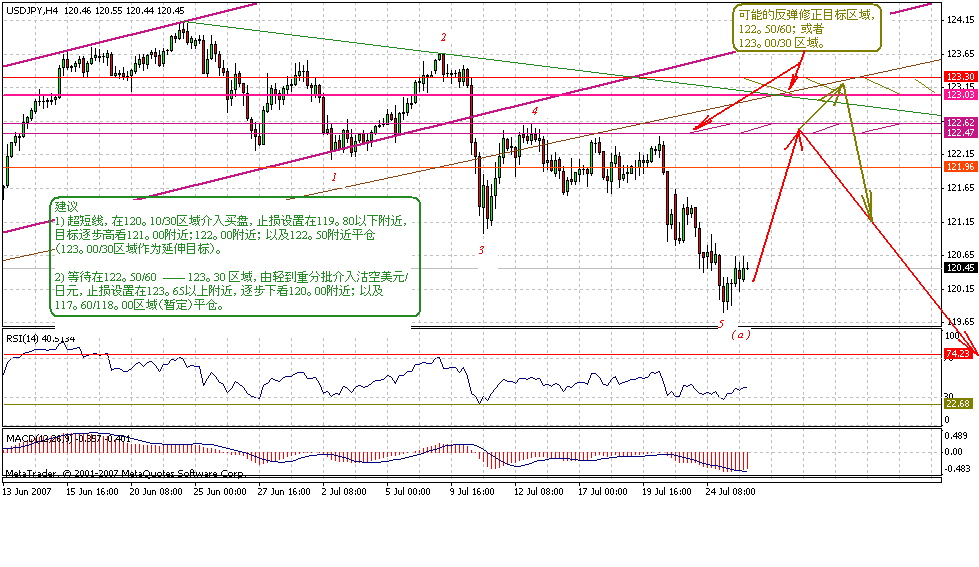Screen dimensions: 979x567
Task: Click the 122.62 price level tag
Action: pyautogui.click(x=960, y=123)
